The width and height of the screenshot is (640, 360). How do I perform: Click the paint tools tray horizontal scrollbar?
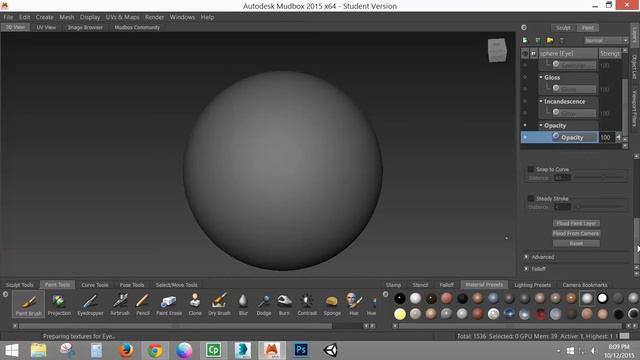[176, 326]
